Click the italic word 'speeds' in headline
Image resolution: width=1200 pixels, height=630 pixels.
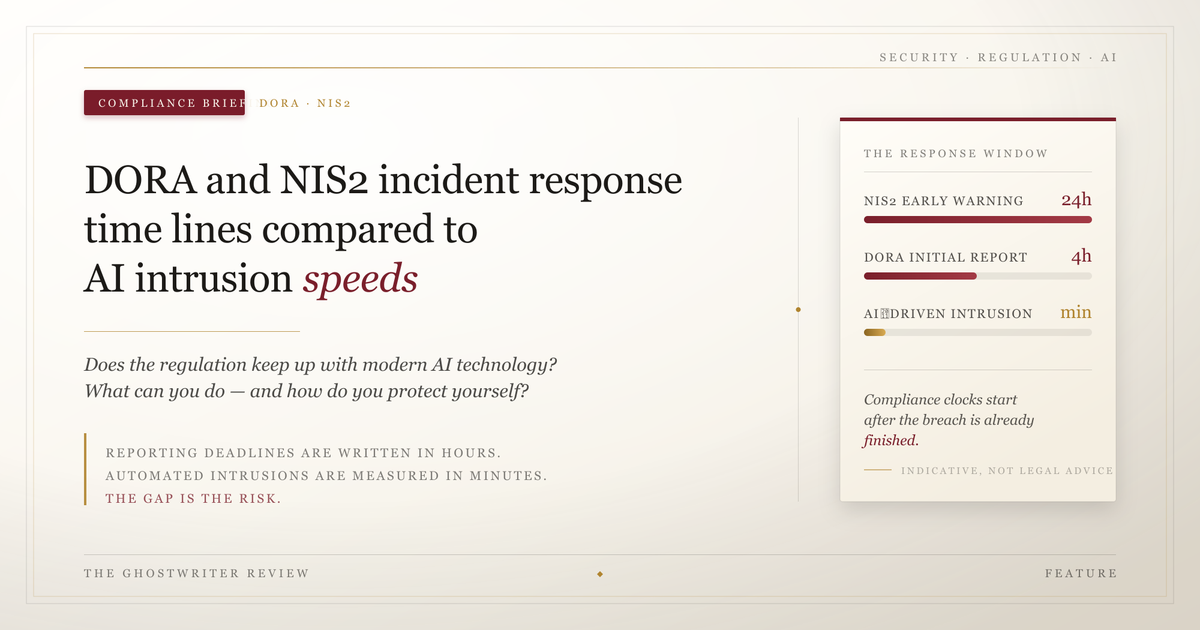360,281
